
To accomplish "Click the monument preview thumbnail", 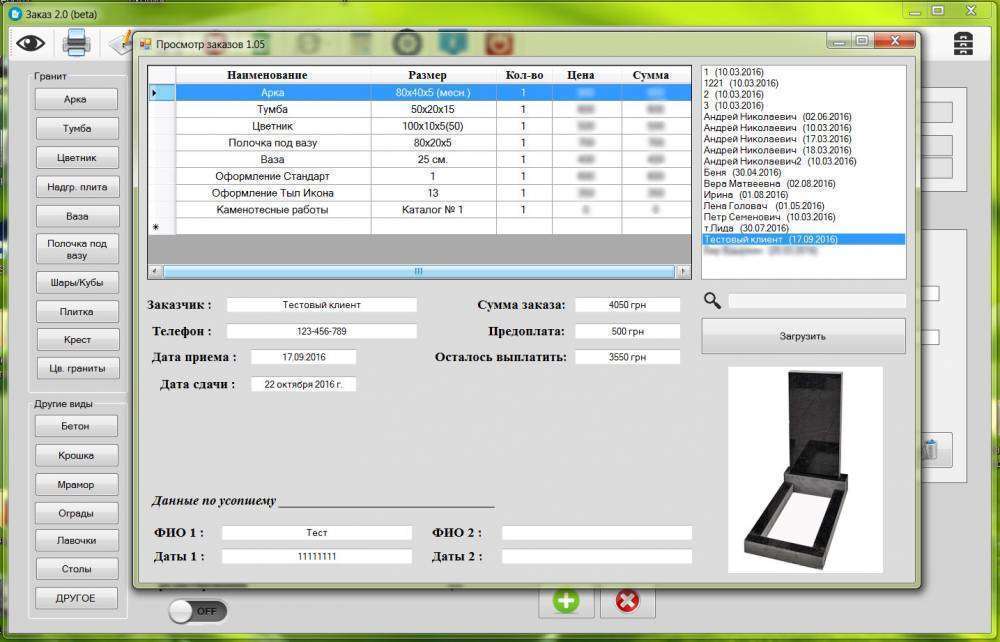I will (805, 470).
